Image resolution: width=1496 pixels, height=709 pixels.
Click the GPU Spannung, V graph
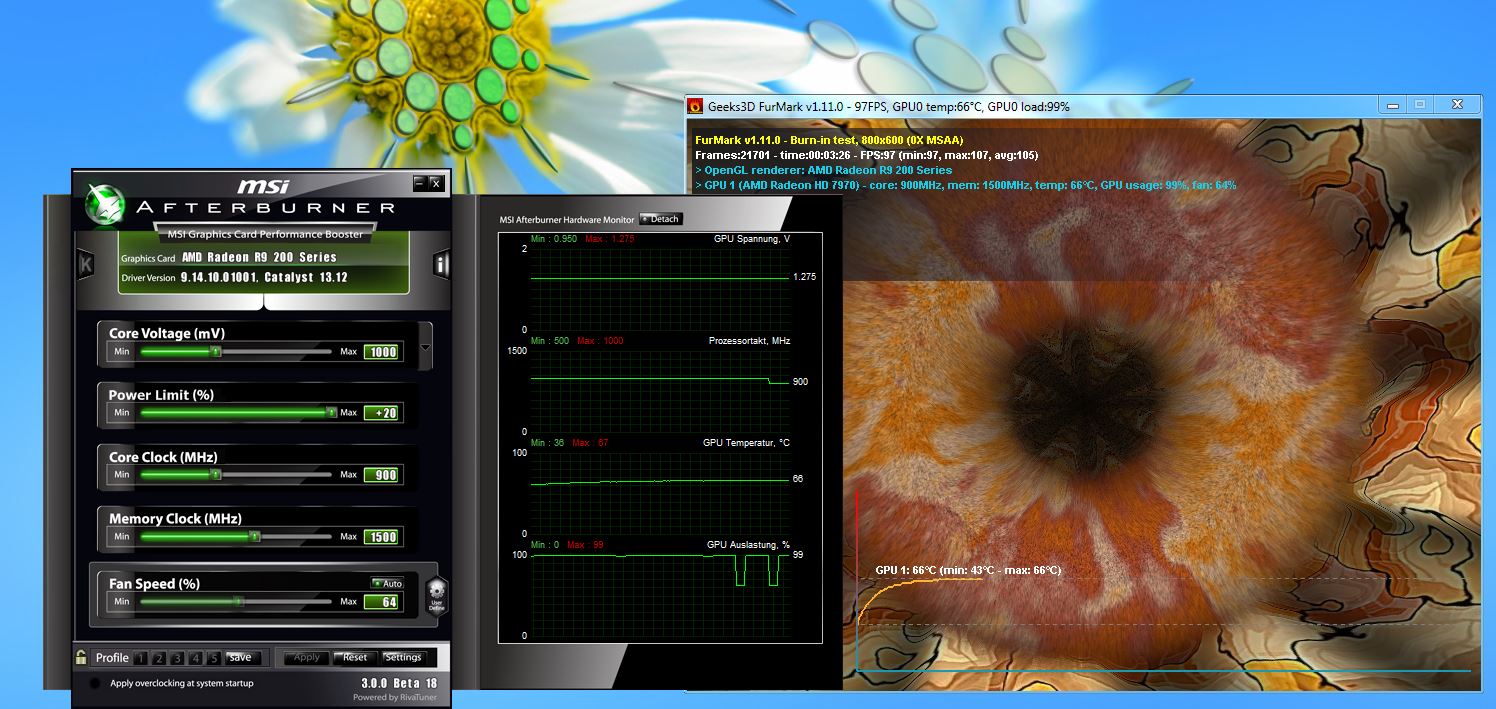[659, 288]
